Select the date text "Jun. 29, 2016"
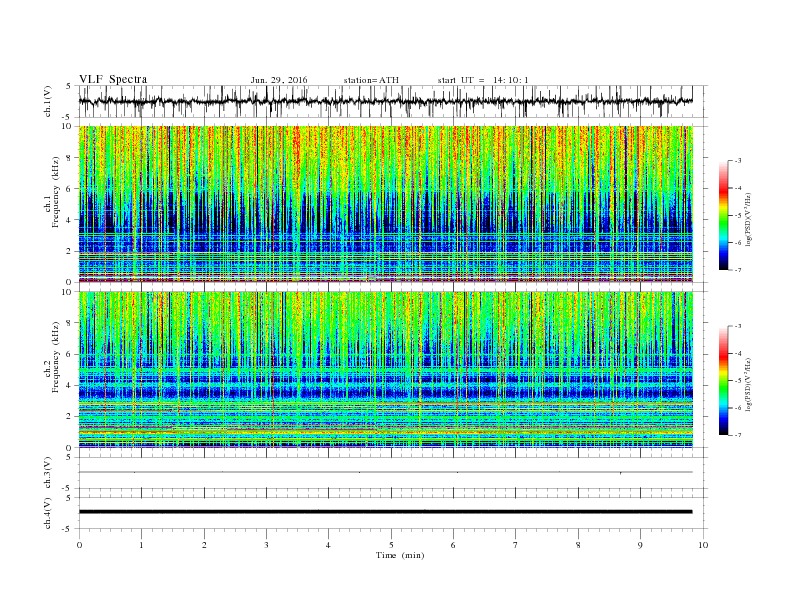The image size is (792, 612). [279, 80]
